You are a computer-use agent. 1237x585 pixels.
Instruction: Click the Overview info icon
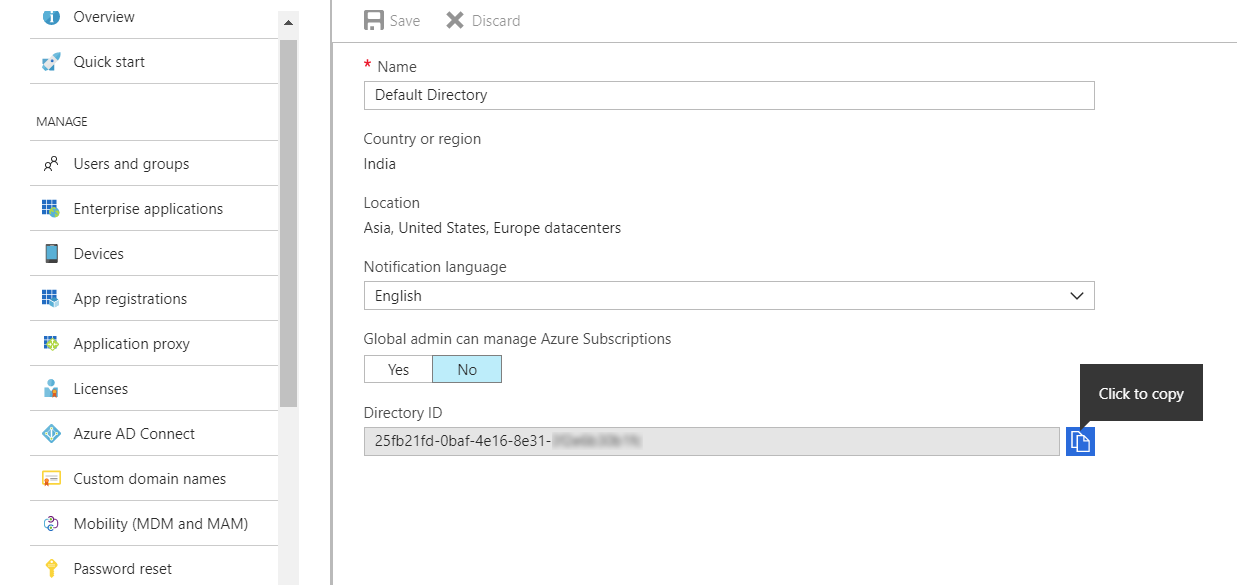51,17
